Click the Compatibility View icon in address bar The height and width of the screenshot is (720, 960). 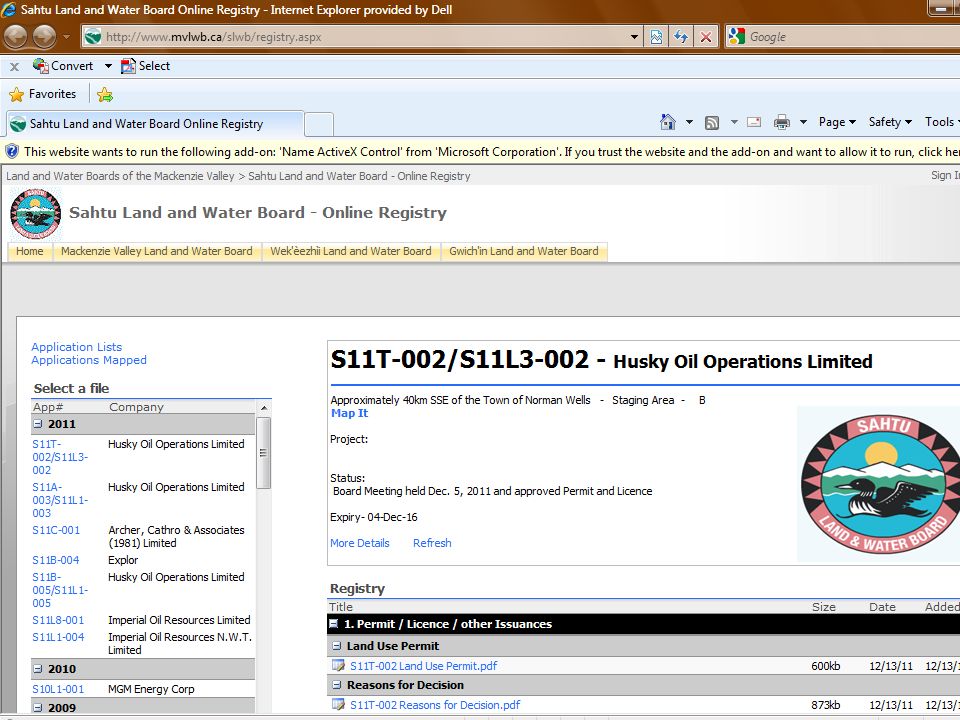coord(656,37)
